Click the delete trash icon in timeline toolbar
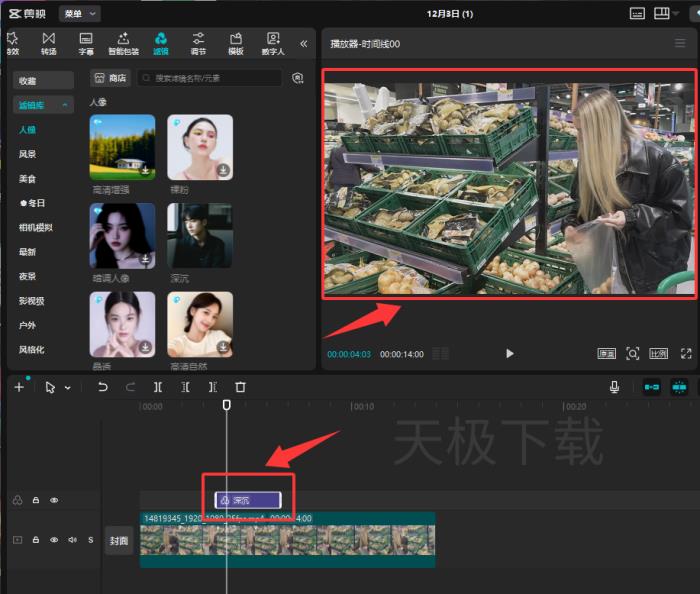This screenshot has height=594, width=700. click(240, 387)
